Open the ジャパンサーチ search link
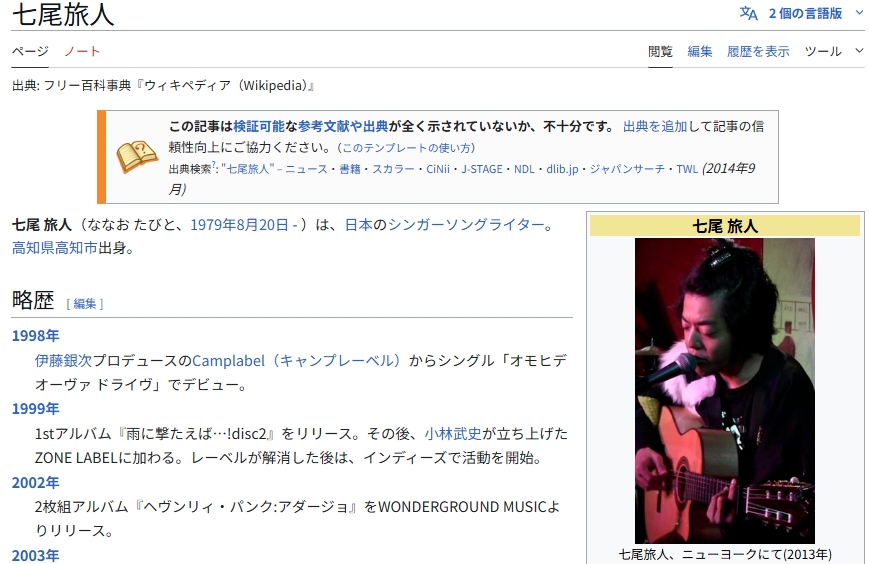The width and height of the screenshot is (869, 564). pos(627,169)
